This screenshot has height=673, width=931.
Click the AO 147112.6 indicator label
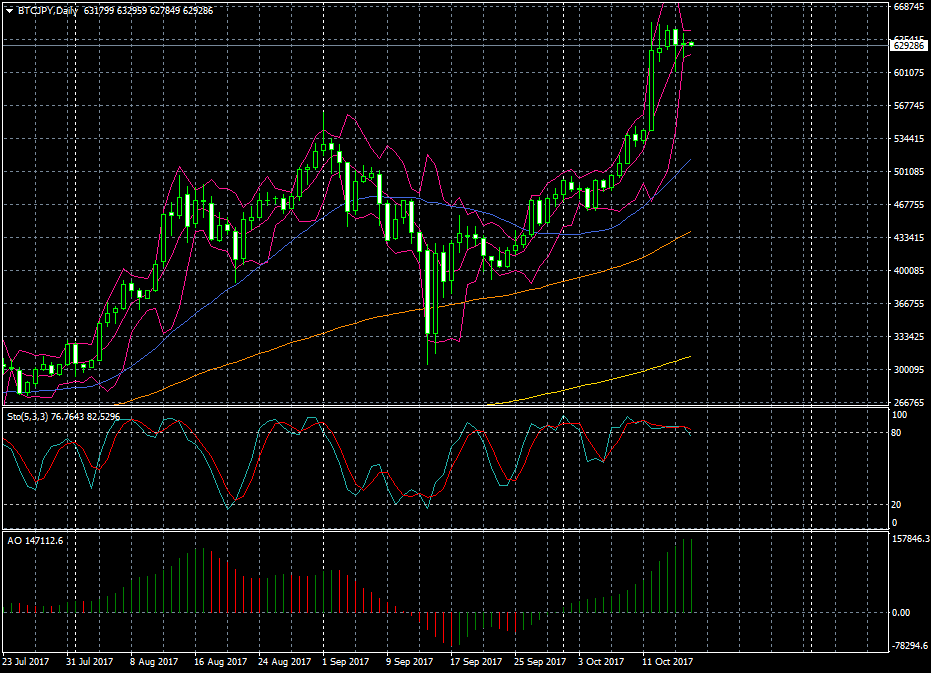tap(34, 540)
